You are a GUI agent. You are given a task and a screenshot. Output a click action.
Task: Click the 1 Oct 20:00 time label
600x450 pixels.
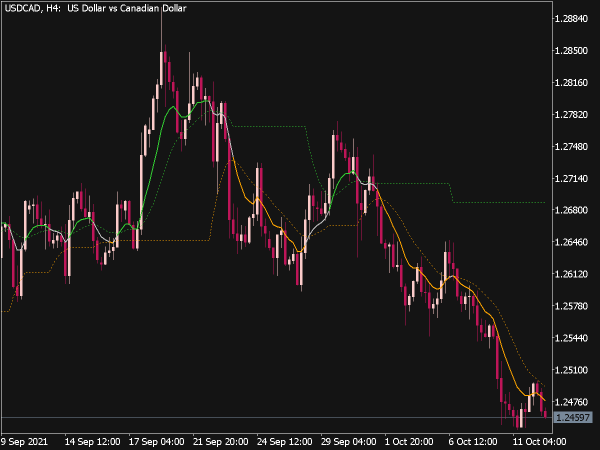[409, 442]
